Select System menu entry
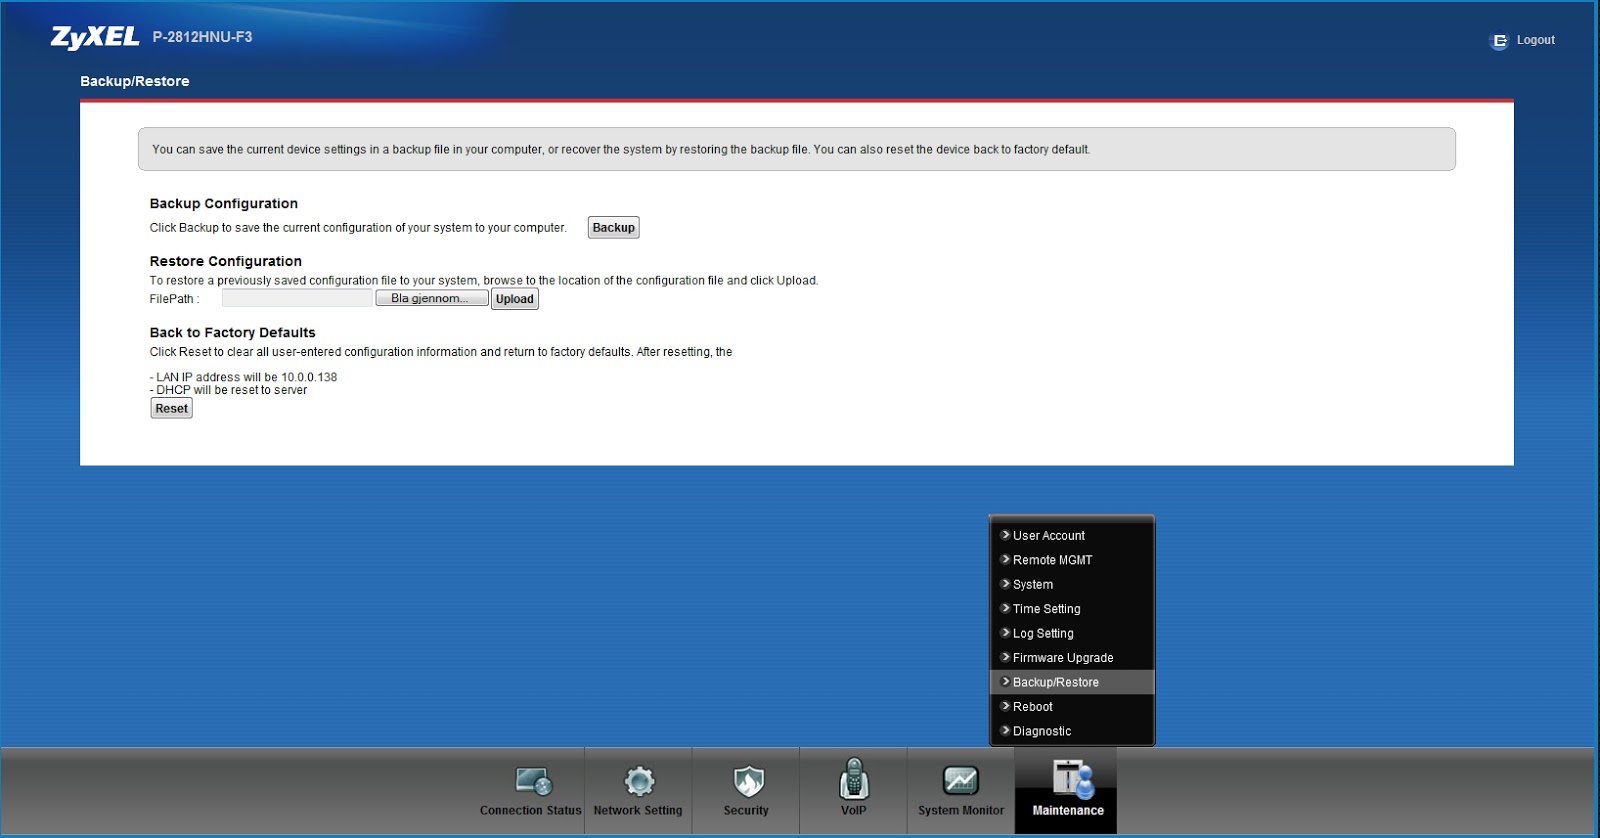1600x838 pixels. pyautogui.click(x=1072, y=585)
